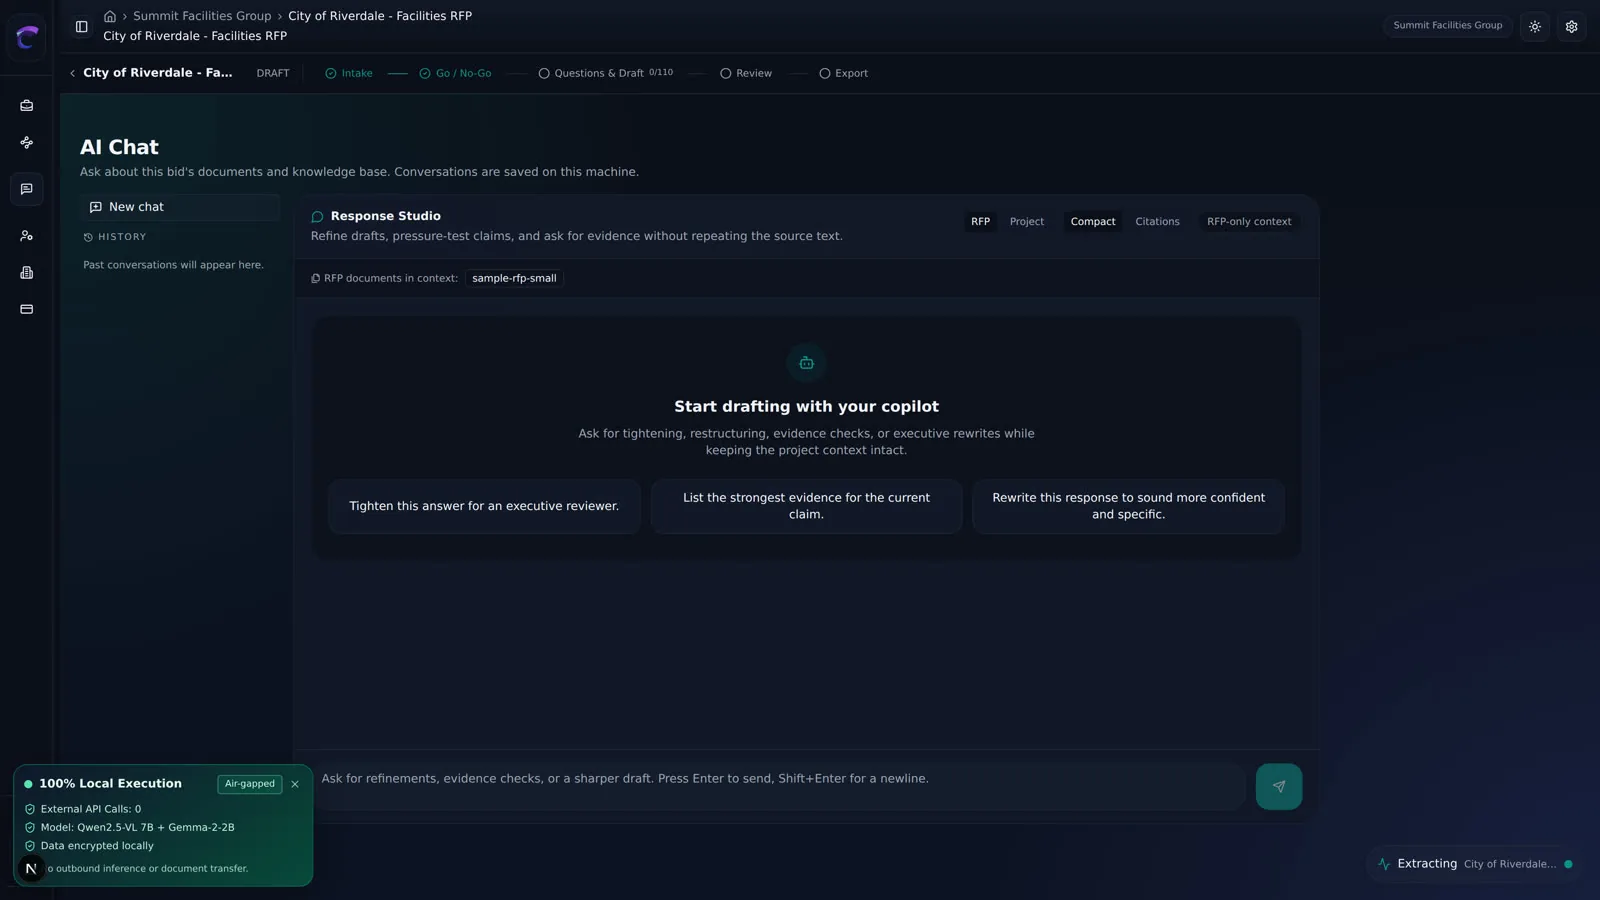Open the Export step
Screen dimensions: 1600x900
point(843,74)
